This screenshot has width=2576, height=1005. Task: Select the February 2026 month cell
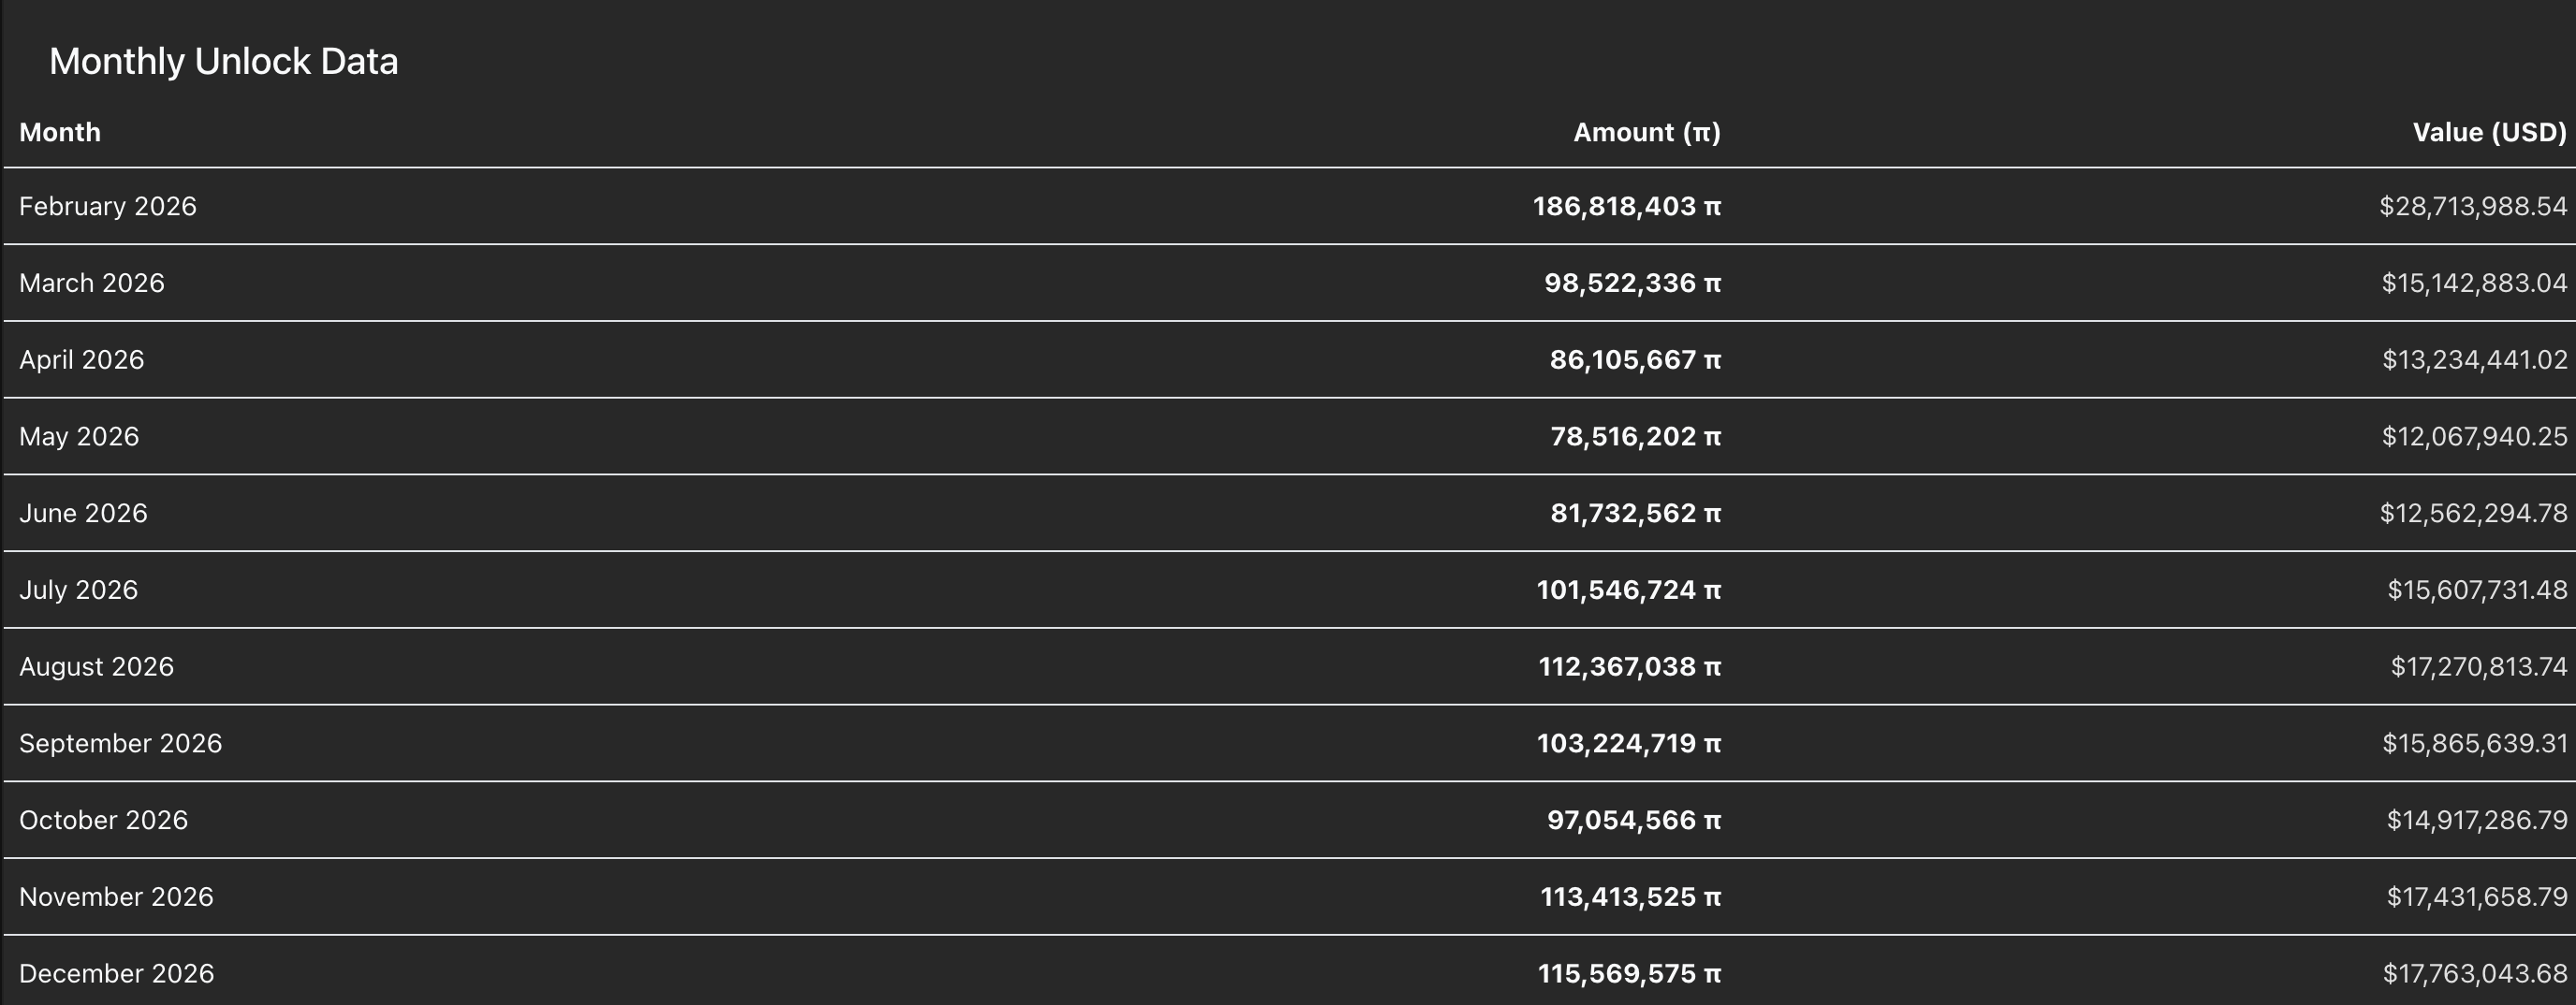(x=108, y=206)
